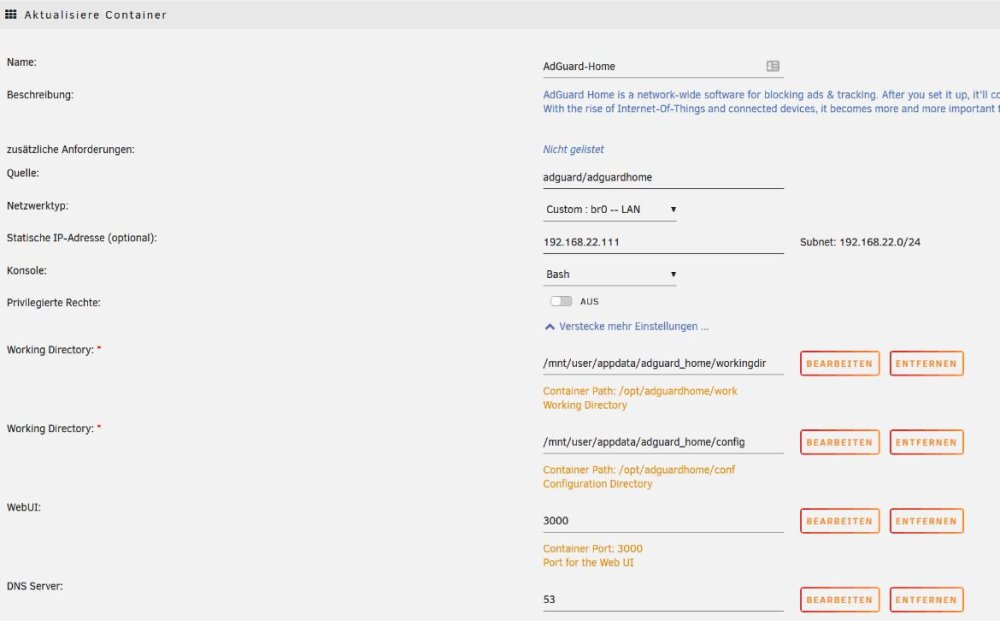Click the WebUI label

pyautogui.click(x=24, y=508)
